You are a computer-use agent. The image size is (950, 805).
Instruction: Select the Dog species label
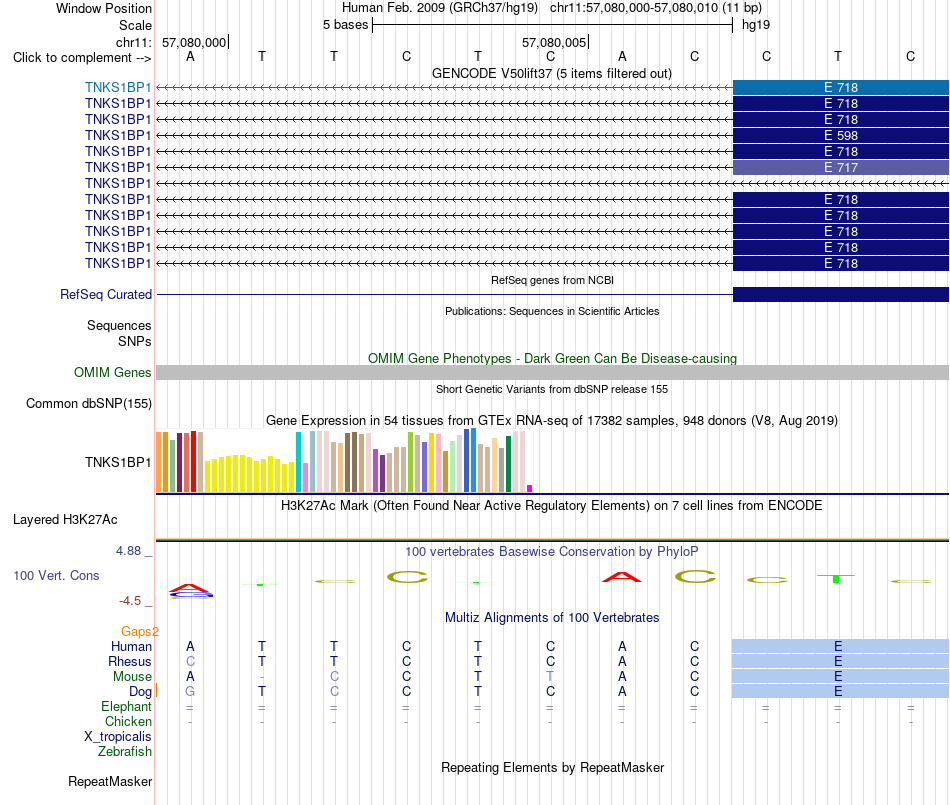click(140, 692)
